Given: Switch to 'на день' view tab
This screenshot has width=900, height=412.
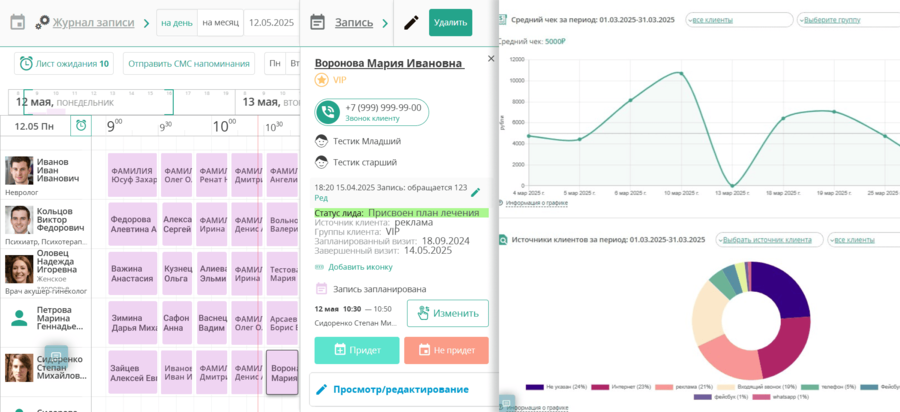Looking at the screenshot, I should (x=177, y=22).
